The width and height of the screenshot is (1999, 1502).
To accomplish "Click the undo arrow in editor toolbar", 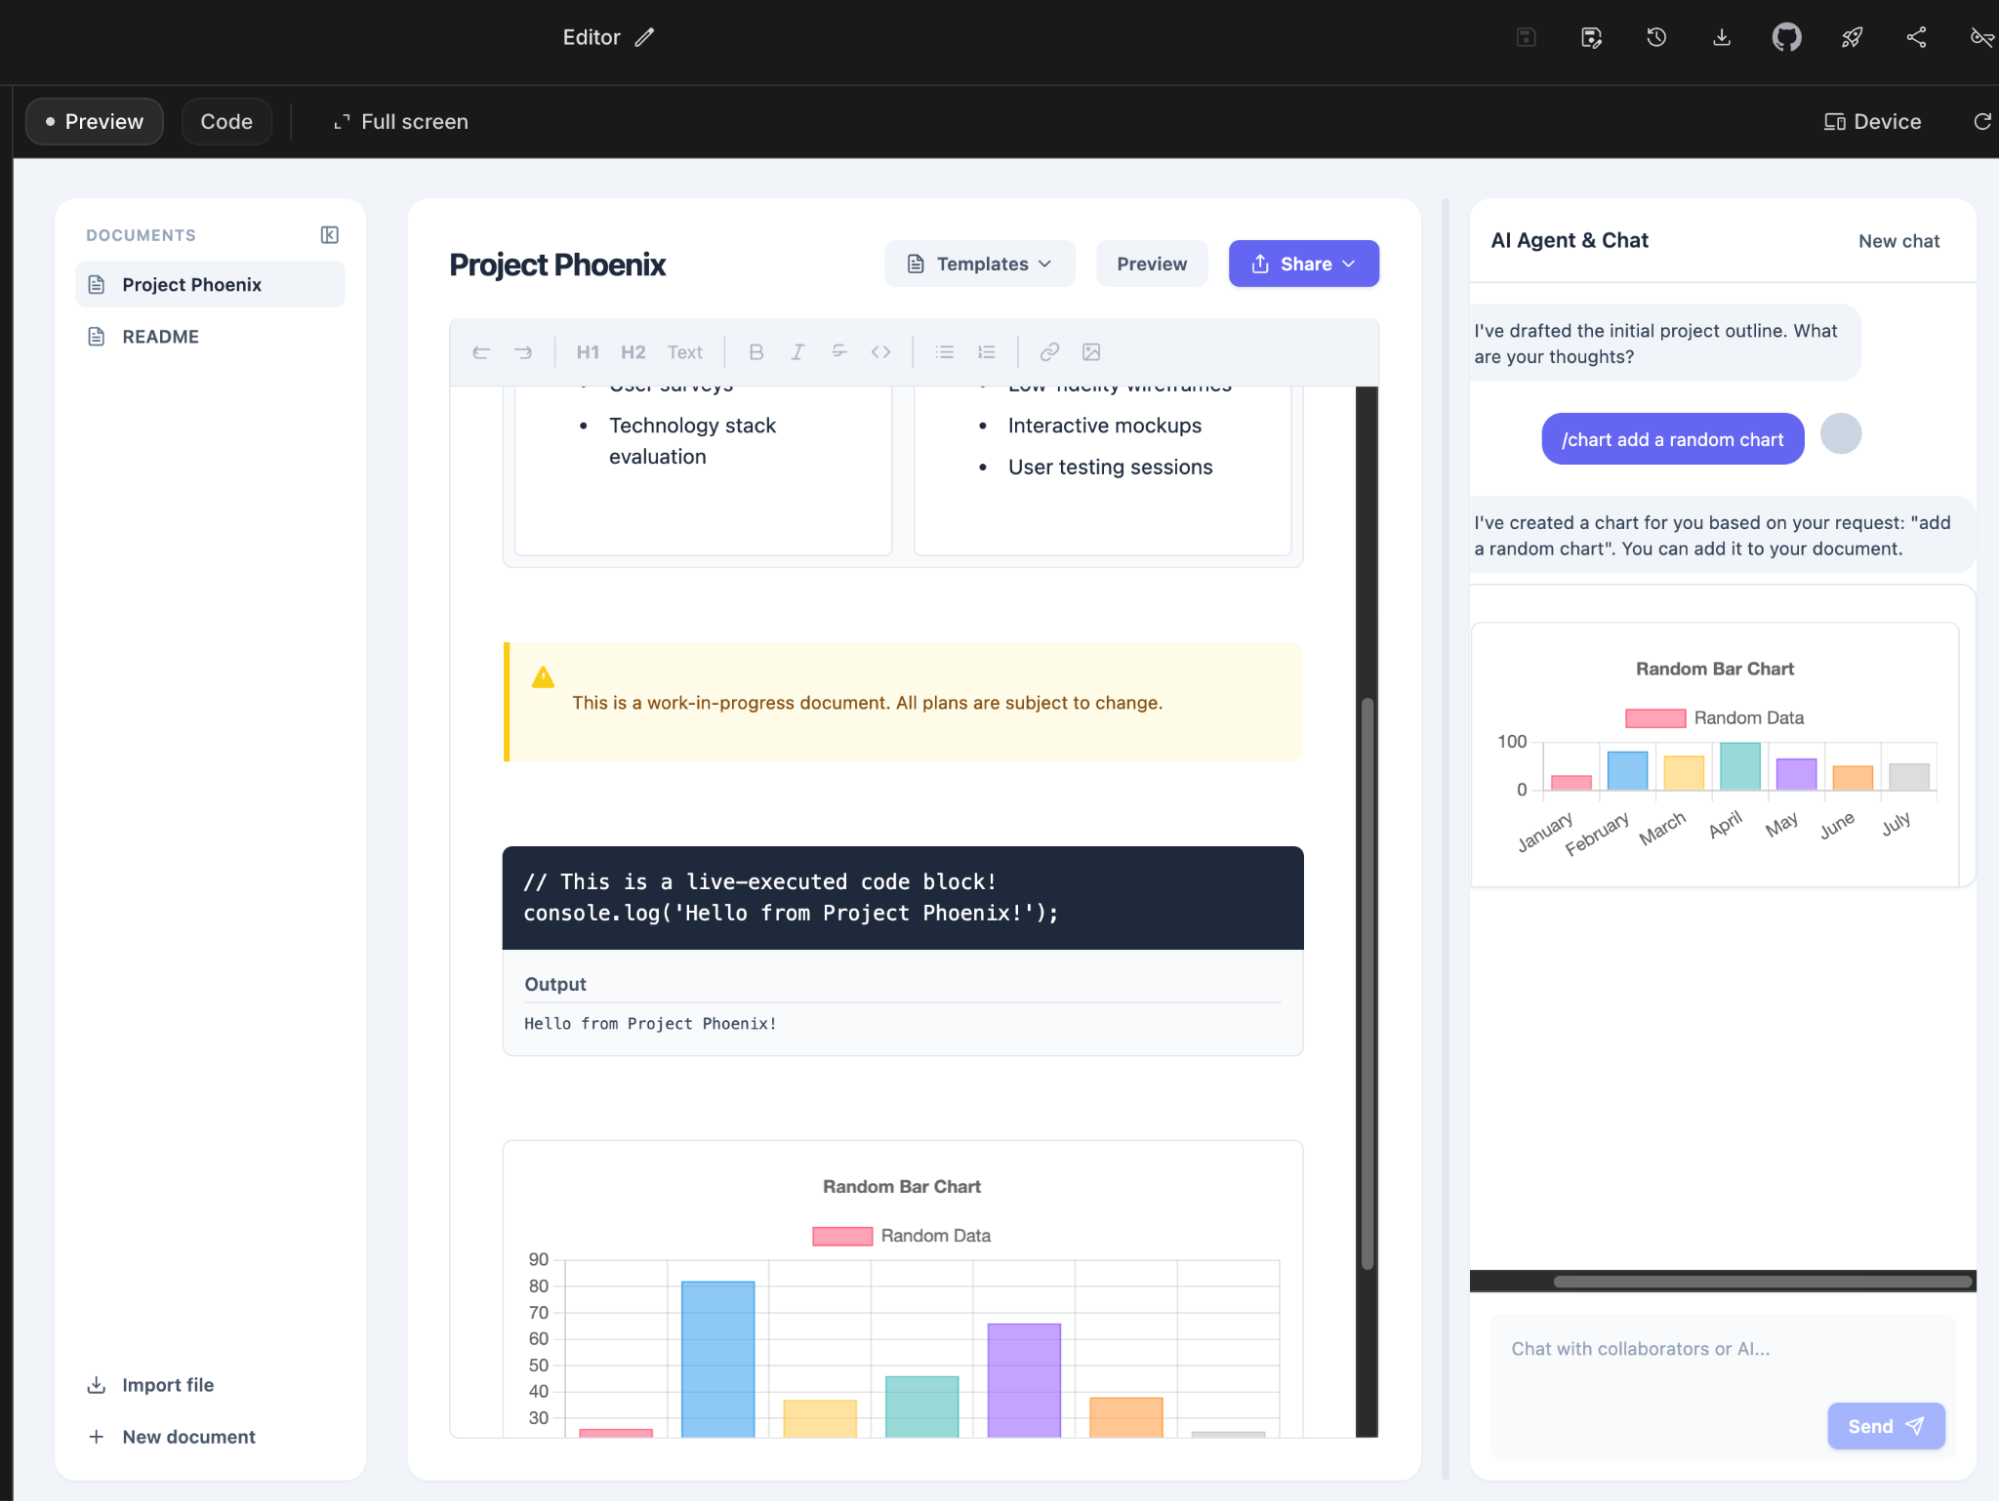I will coord(481,352).
